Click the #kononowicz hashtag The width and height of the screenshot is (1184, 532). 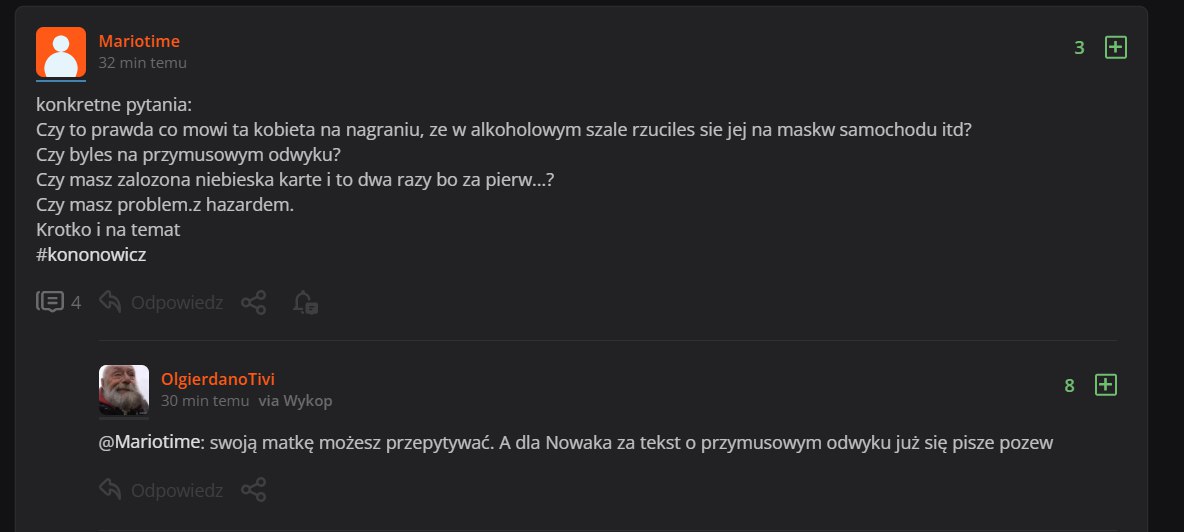[x=90, y=255]
